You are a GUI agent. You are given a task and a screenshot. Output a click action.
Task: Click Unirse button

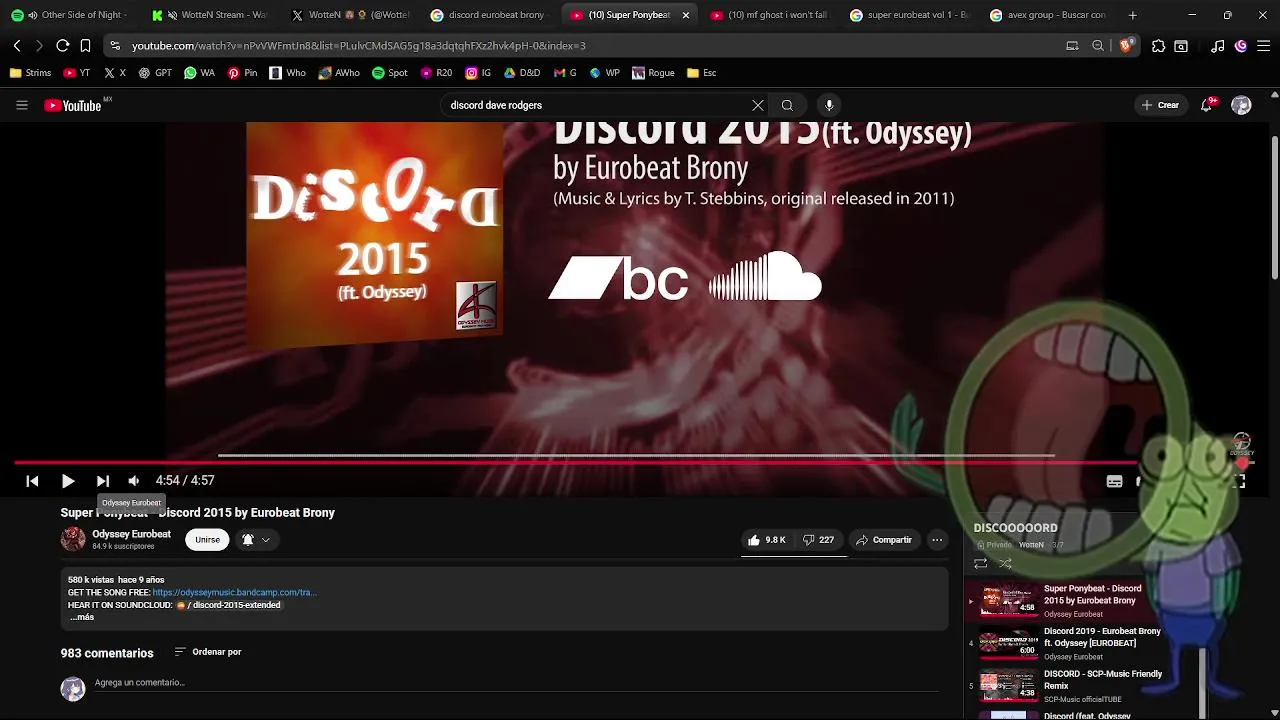[207, 540]
